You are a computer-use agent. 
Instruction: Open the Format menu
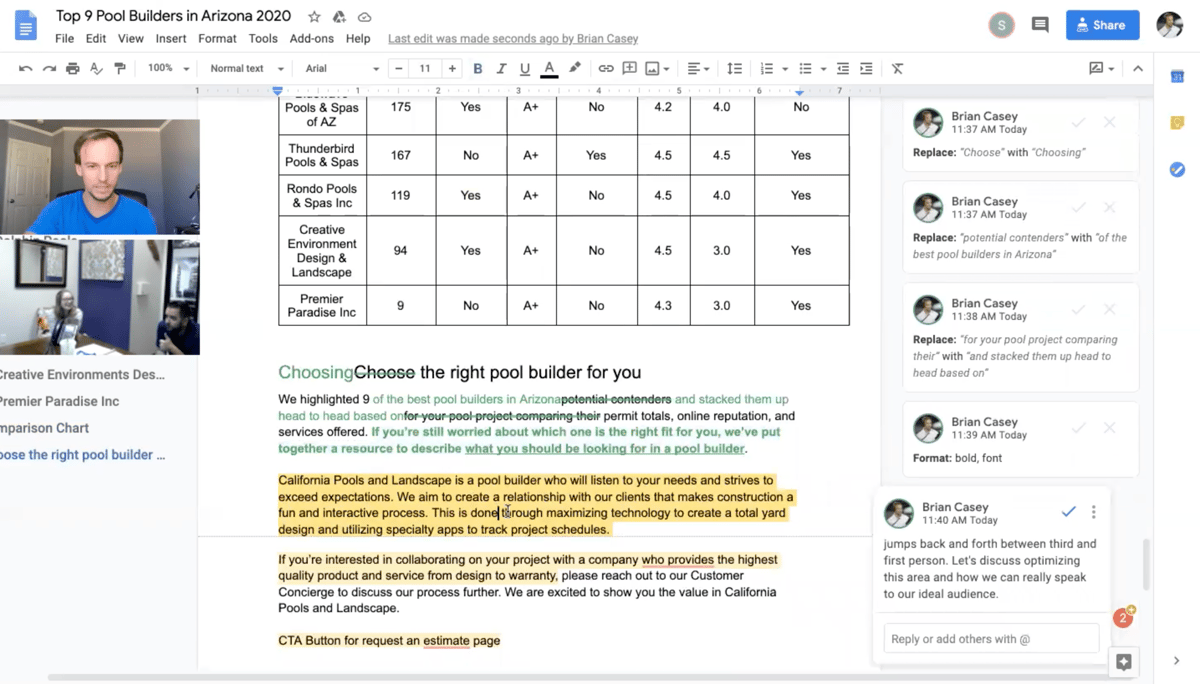click(217, 39)
